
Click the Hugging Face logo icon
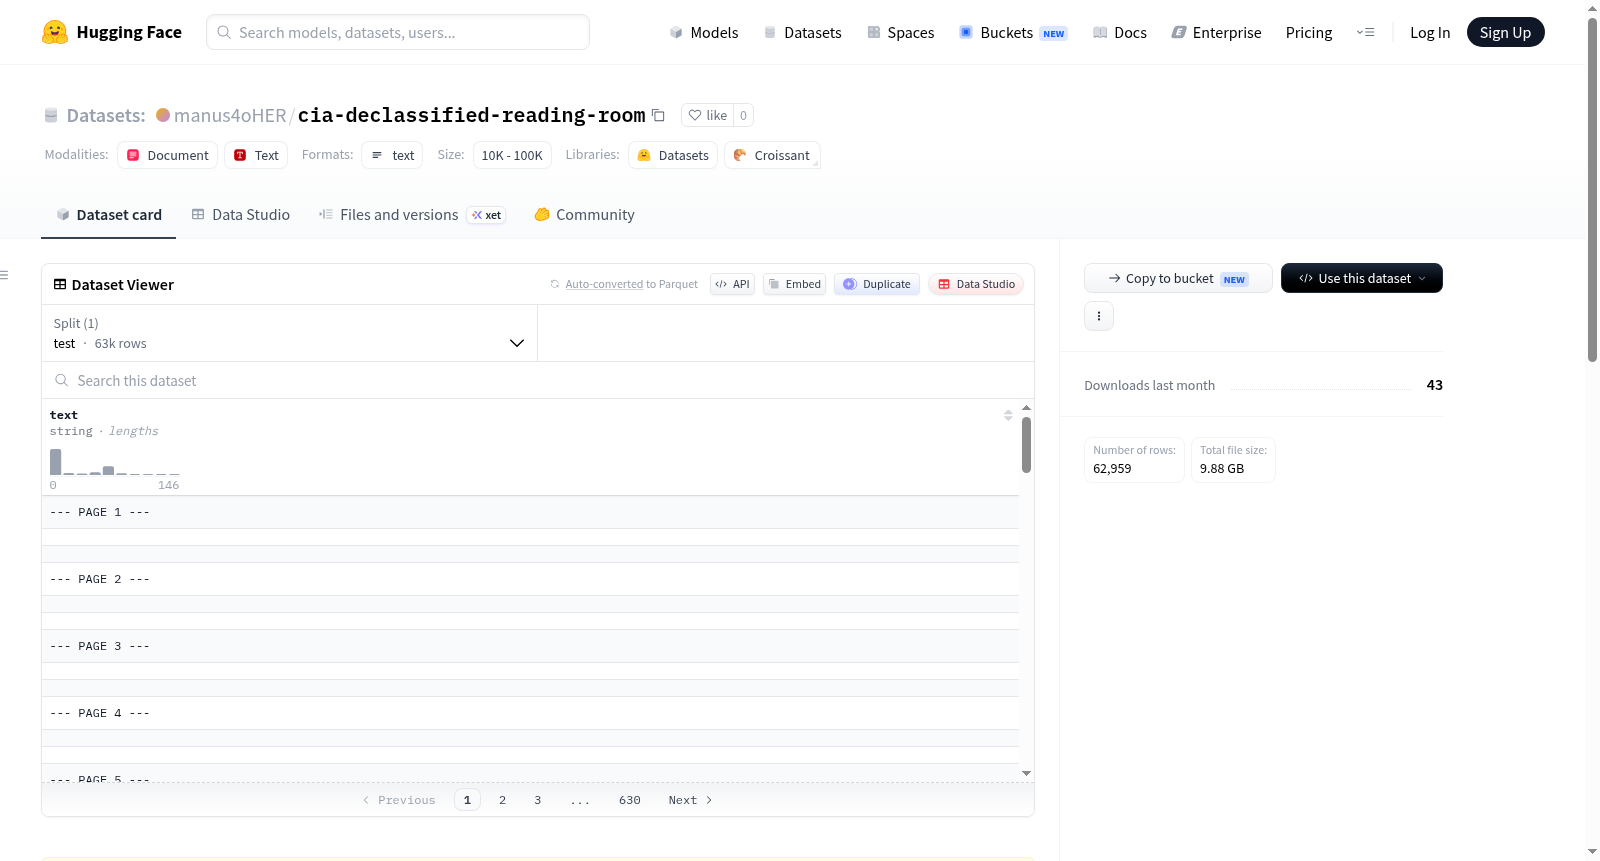[55, 32]
